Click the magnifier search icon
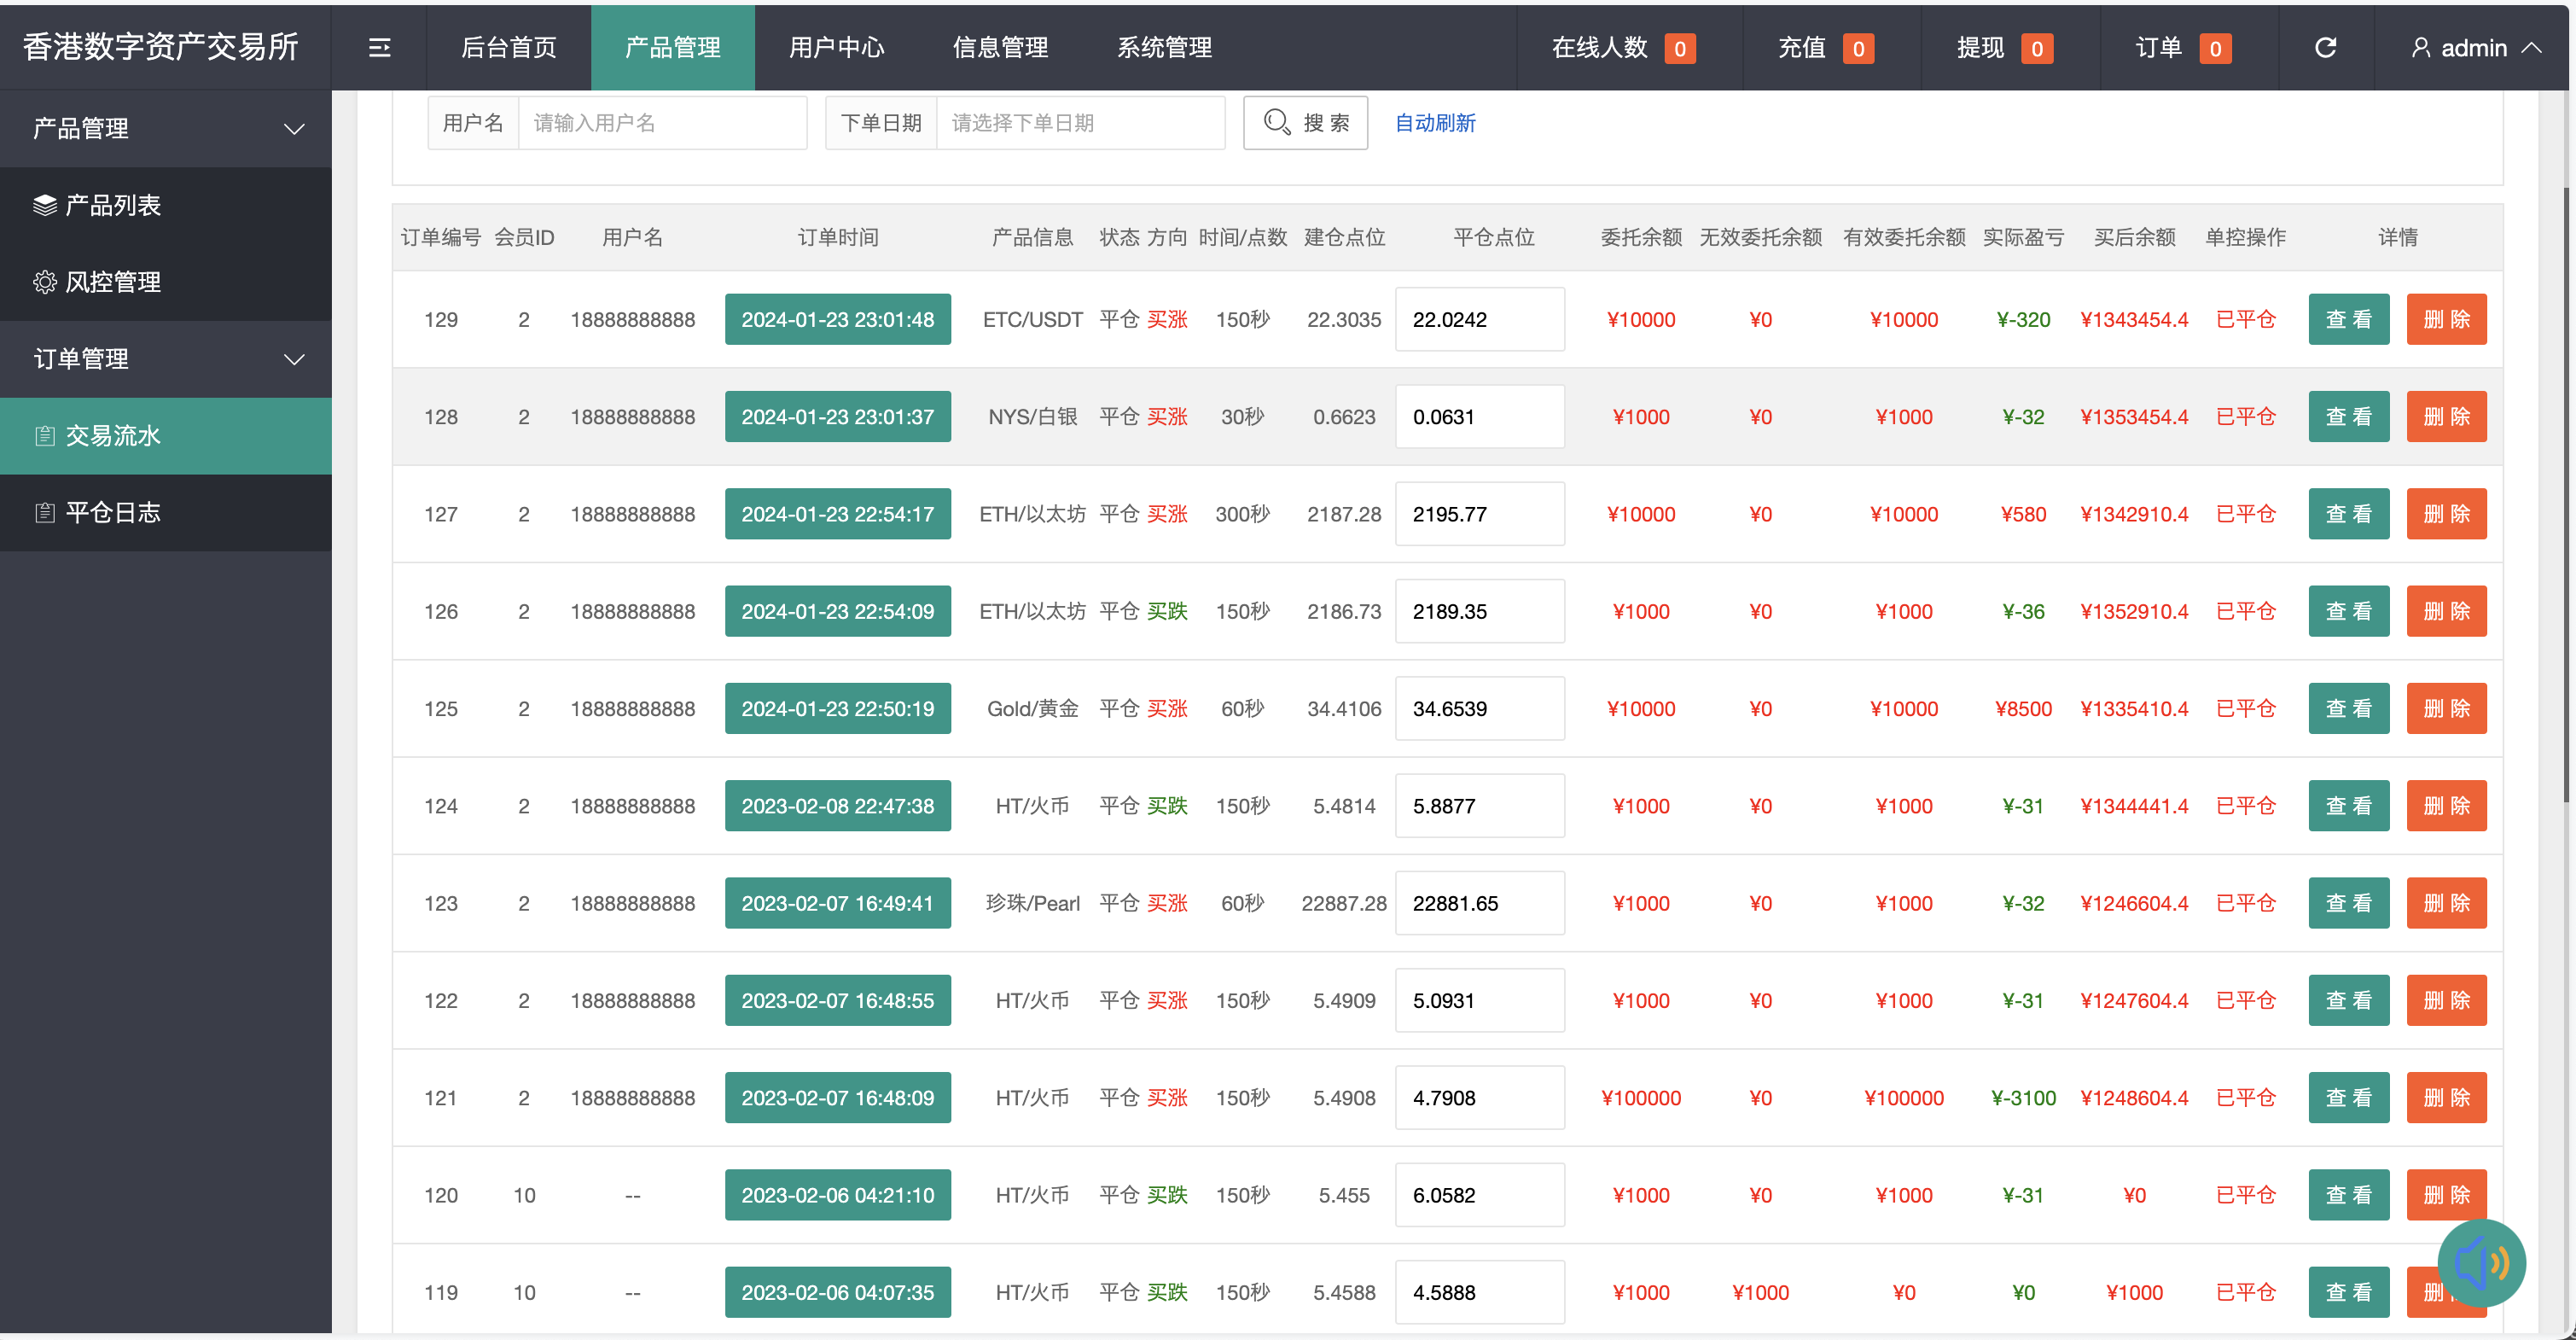Viewport: 2576px width, 1340px height. 1277,122
